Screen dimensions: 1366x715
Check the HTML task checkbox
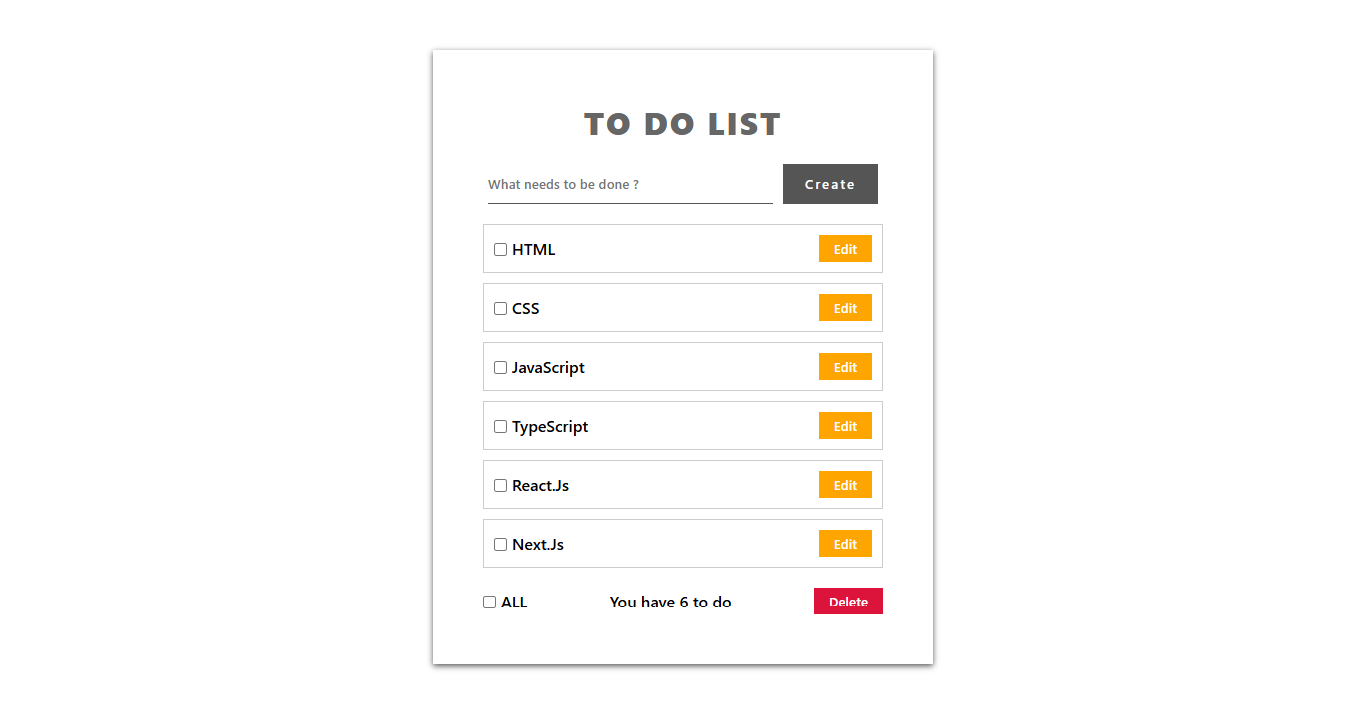pos(501,250)
